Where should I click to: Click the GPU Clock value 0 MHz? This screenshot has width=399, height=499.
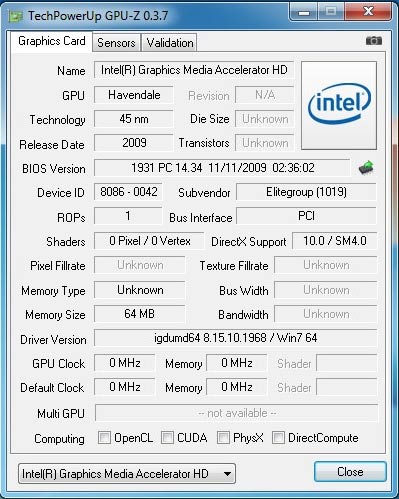[125, 363]
